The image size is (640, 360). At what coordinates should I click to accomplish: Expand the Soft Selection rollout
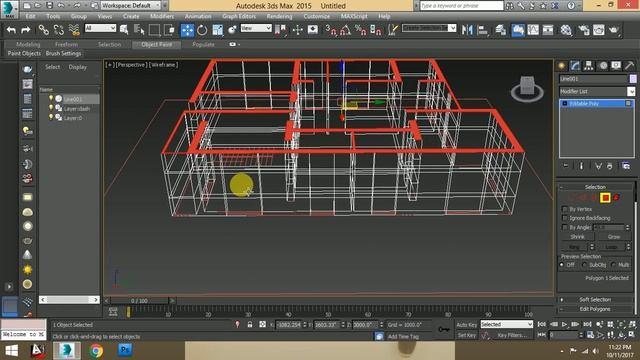pos(595,300)
